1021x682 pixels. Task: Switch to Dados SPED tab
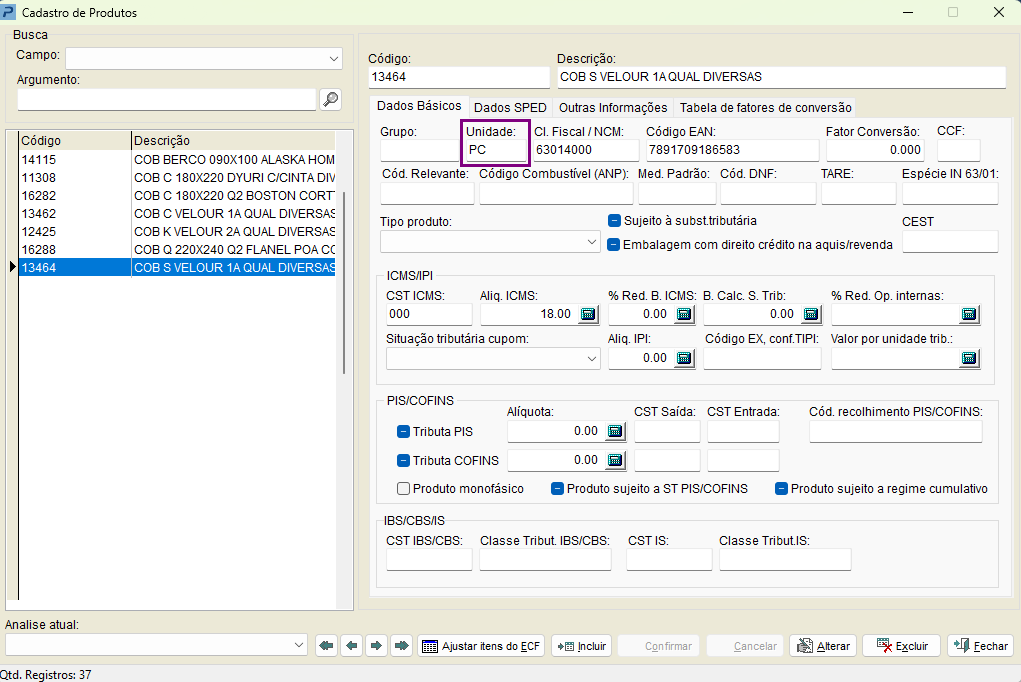pyautogui.click(x=510, y=107)
